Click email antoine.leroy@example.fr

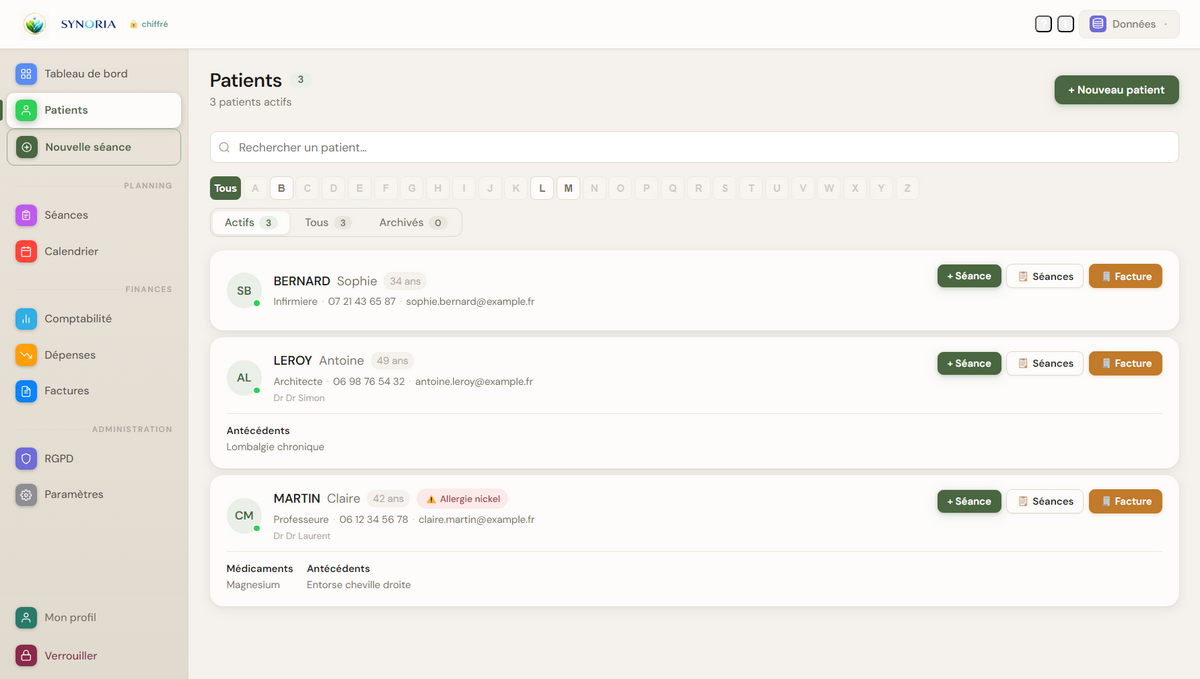pyautogui.click(x=474, y=381)
